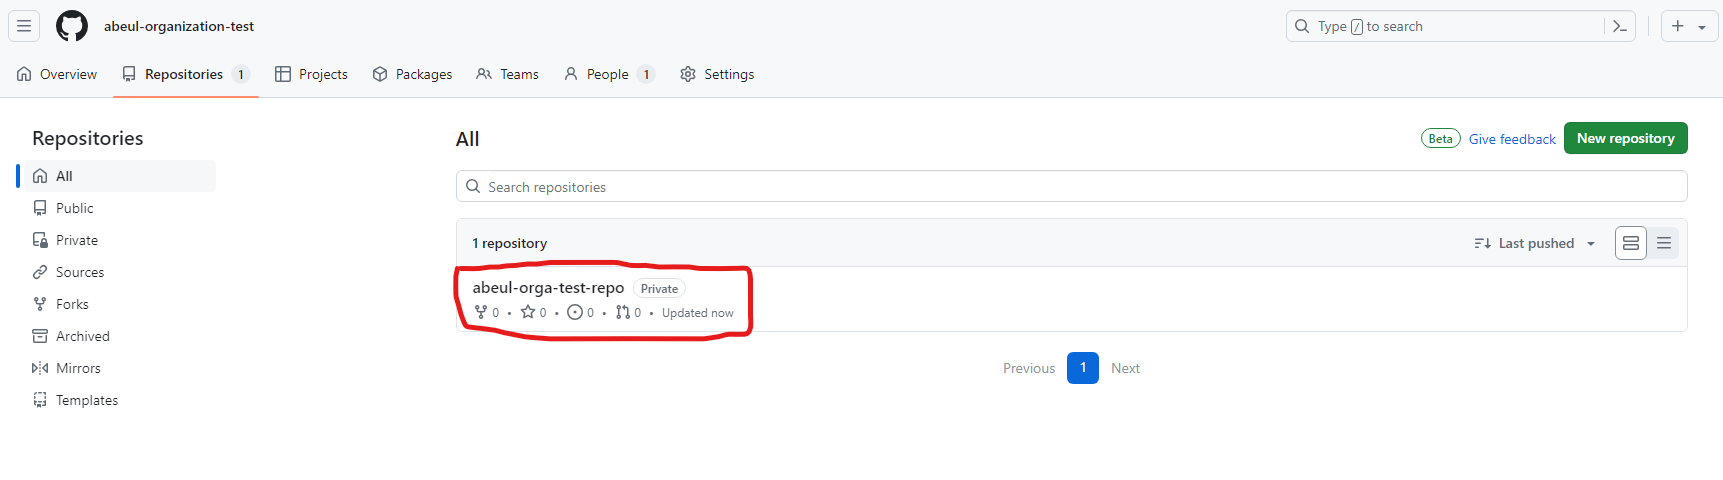
Task: Click the 'Updated now' text
Action: [698, 313]
